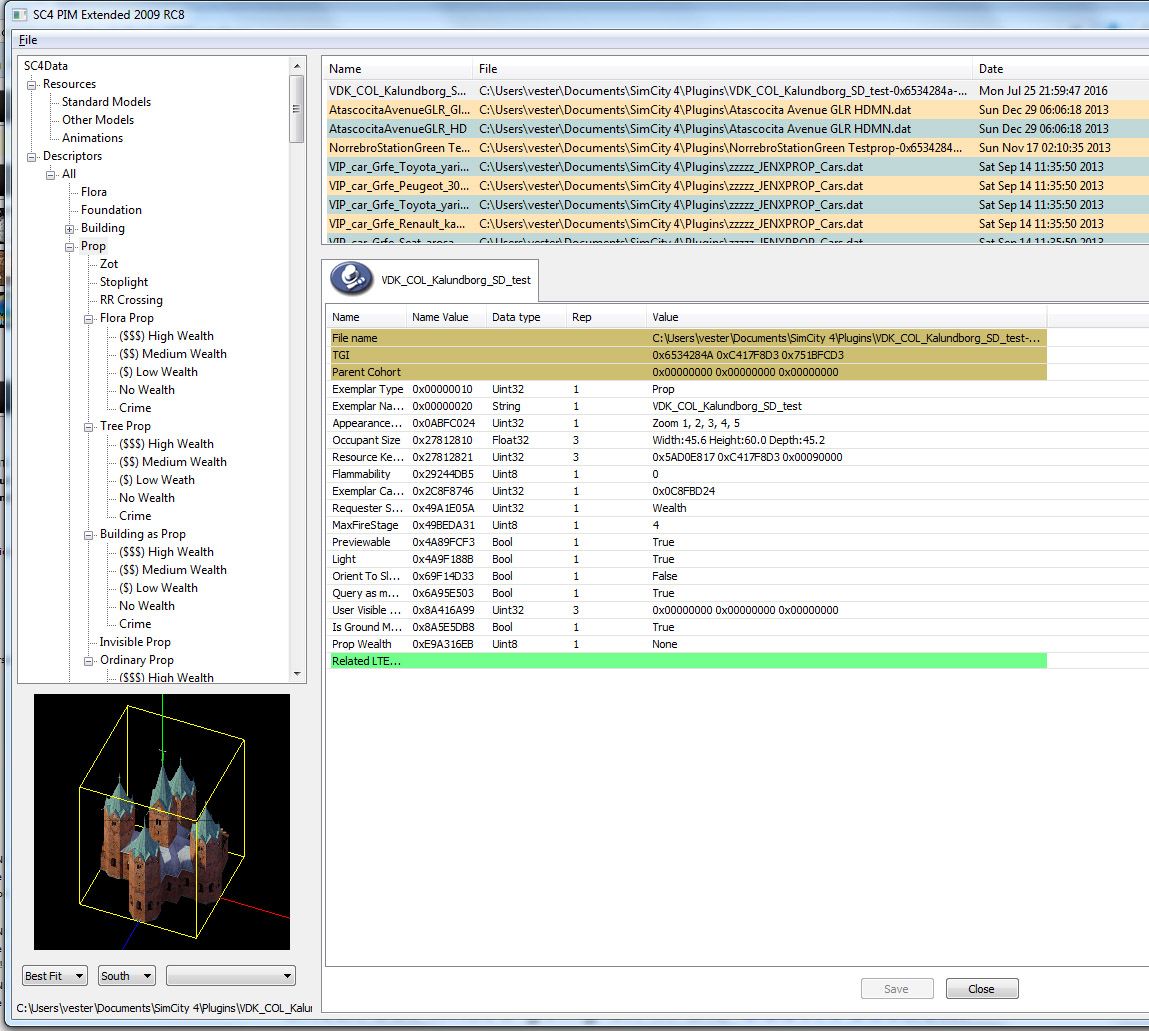The image size is (1149, 1031).
Task: Click the Parent Cohort row
Action: (688, 372)
